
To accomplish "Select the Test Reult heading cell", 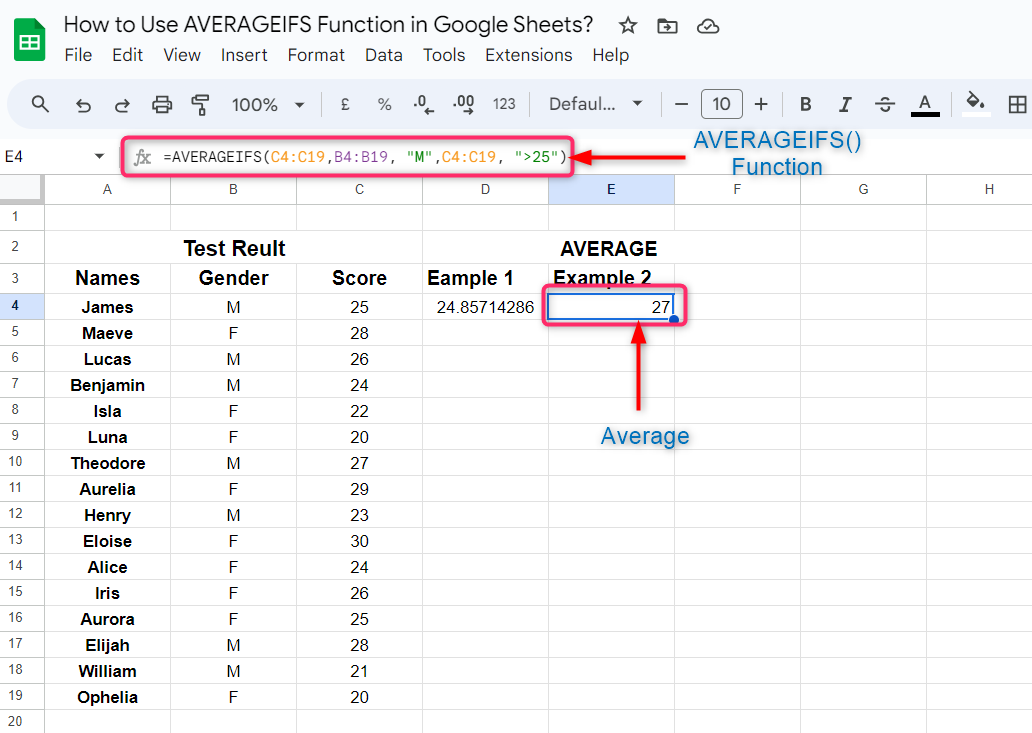I will coord(234,248).
